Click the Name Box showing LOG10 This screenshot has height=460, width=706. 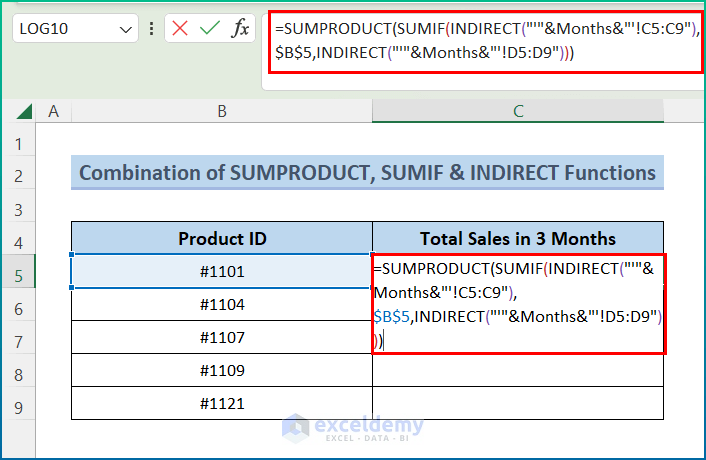point(65,30)
